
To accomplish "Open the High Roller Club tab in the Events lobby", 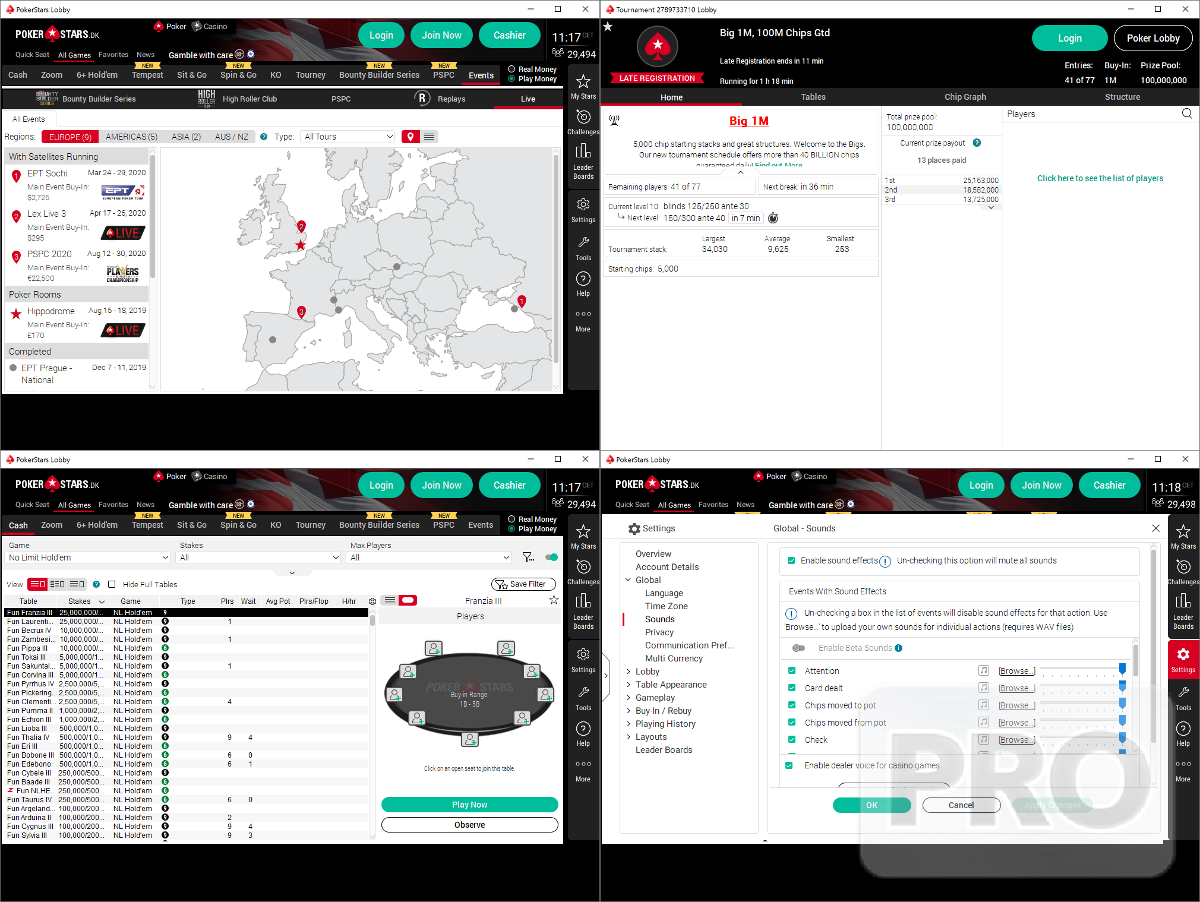I will [237, 99].
